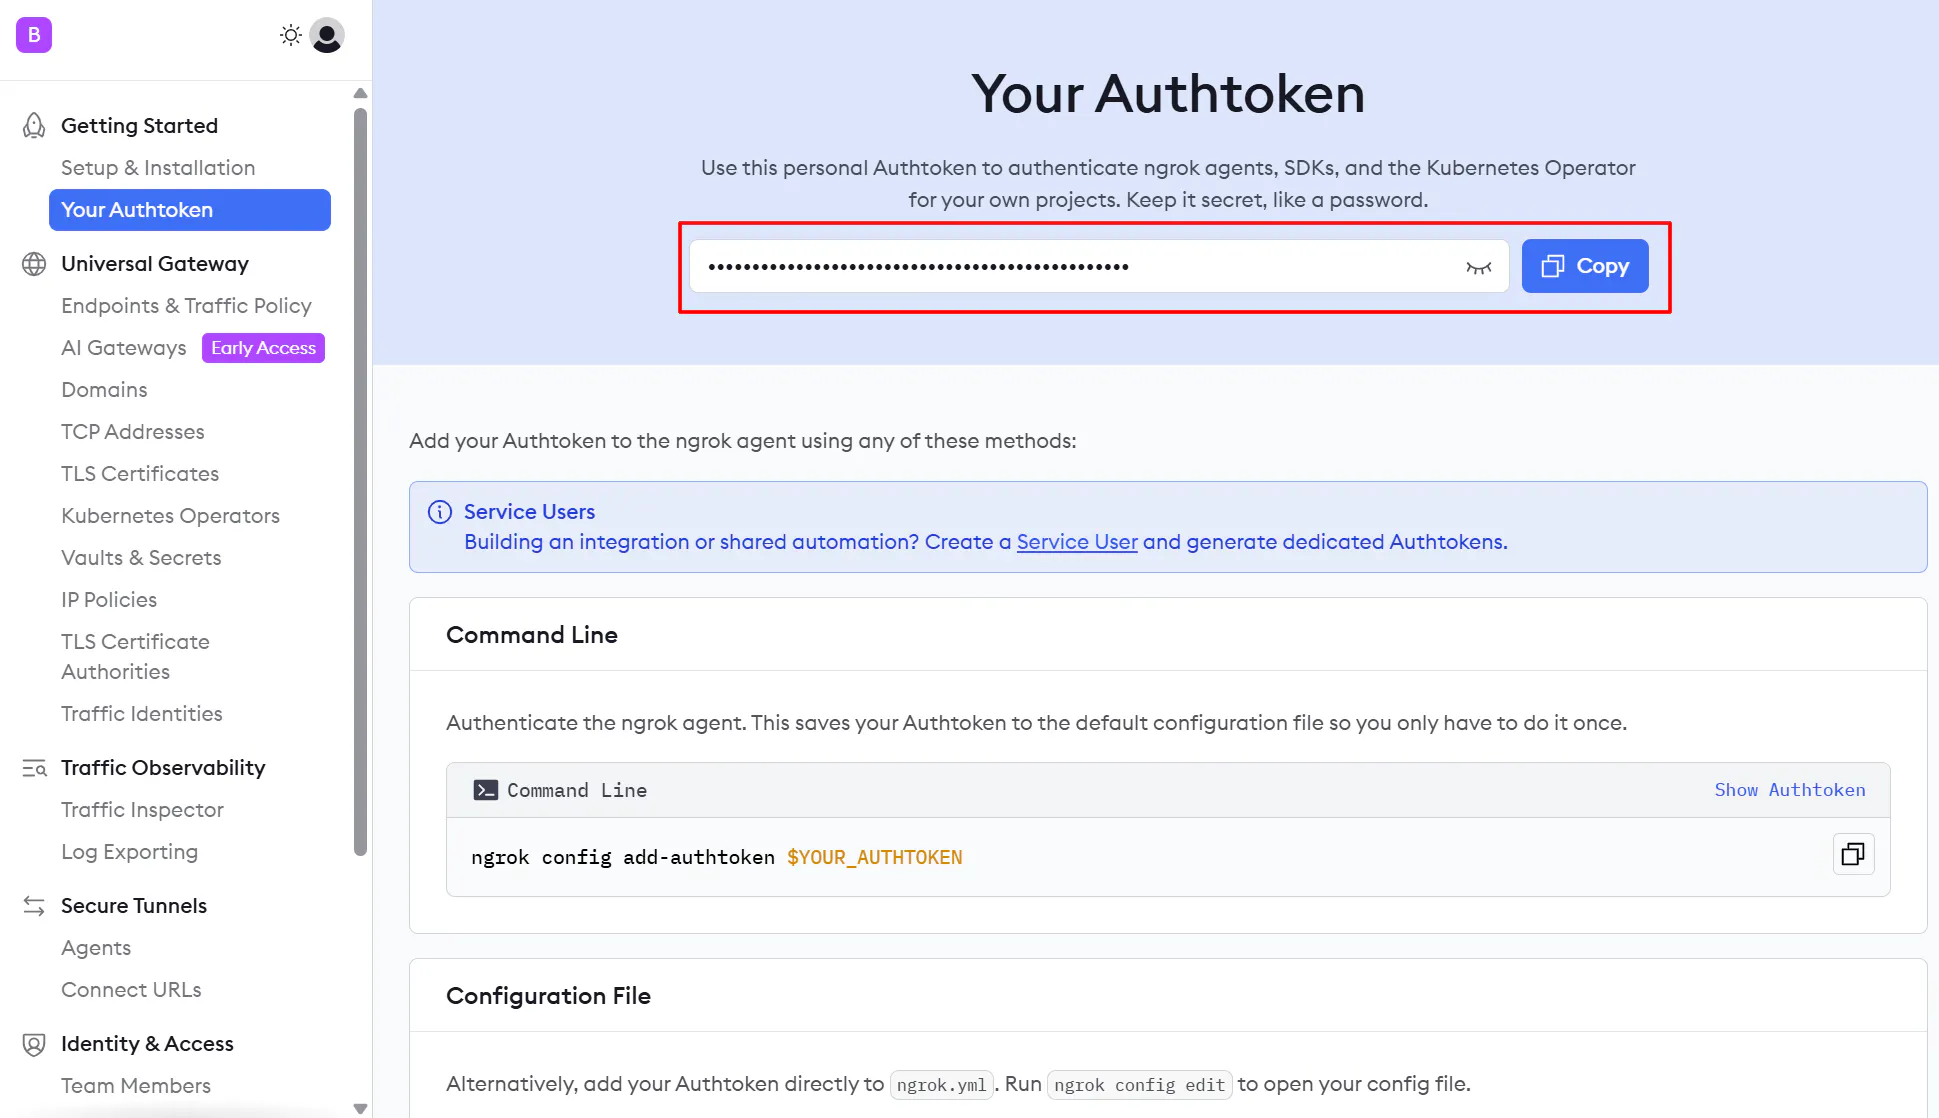Image resolution: width=1939 pixels, height=1118 pixels.
Task: Select the Universal Gateway globe icon
Action: [x=34, y=264]
